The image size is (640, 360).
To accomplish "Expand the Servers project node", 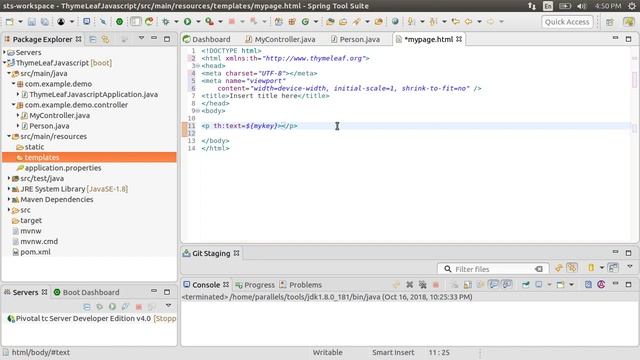I will coord(4,52).
